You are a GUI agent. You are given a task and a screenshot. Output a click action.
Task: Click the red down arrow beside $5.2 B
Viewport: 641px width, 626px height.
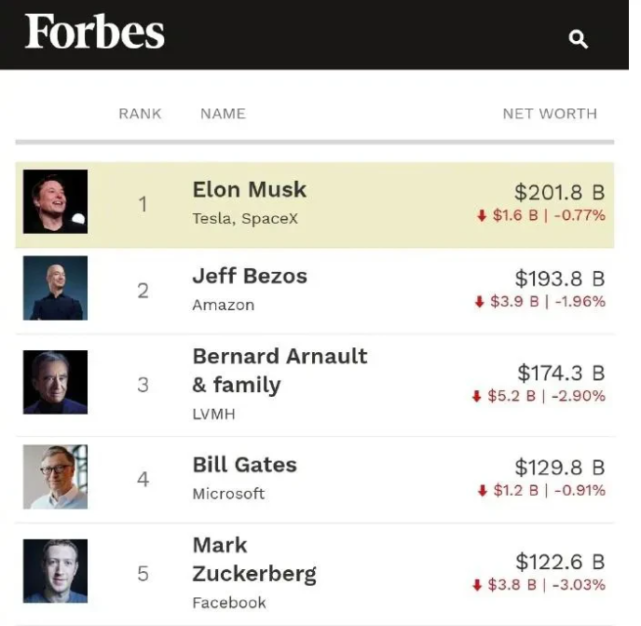pos(477,396)
